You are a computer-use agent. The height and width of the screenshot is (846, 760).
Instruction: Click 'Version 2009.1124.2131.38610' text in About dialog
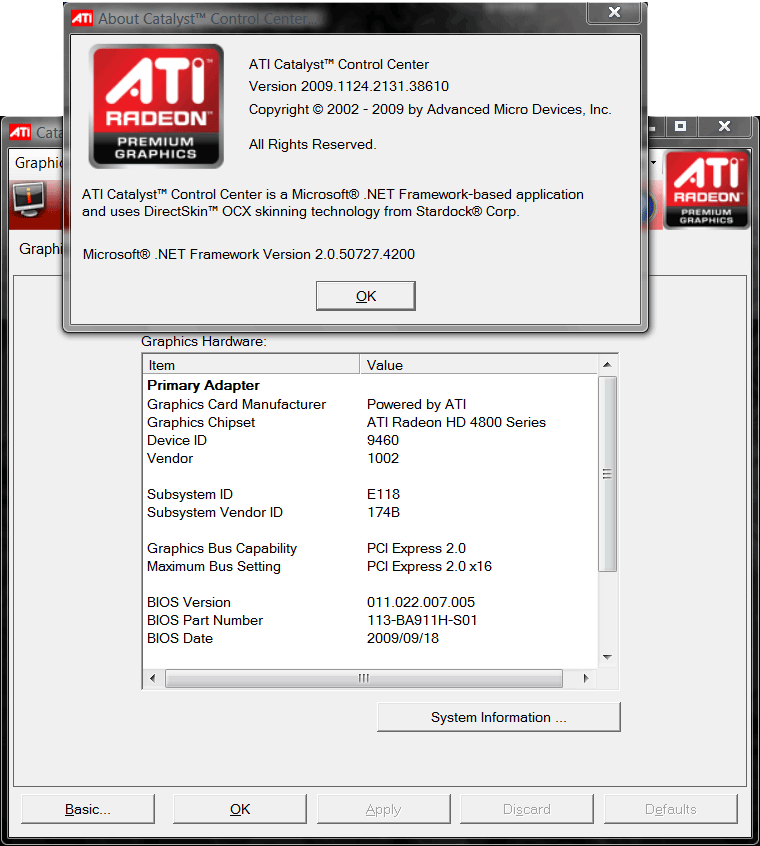[348, 86]
